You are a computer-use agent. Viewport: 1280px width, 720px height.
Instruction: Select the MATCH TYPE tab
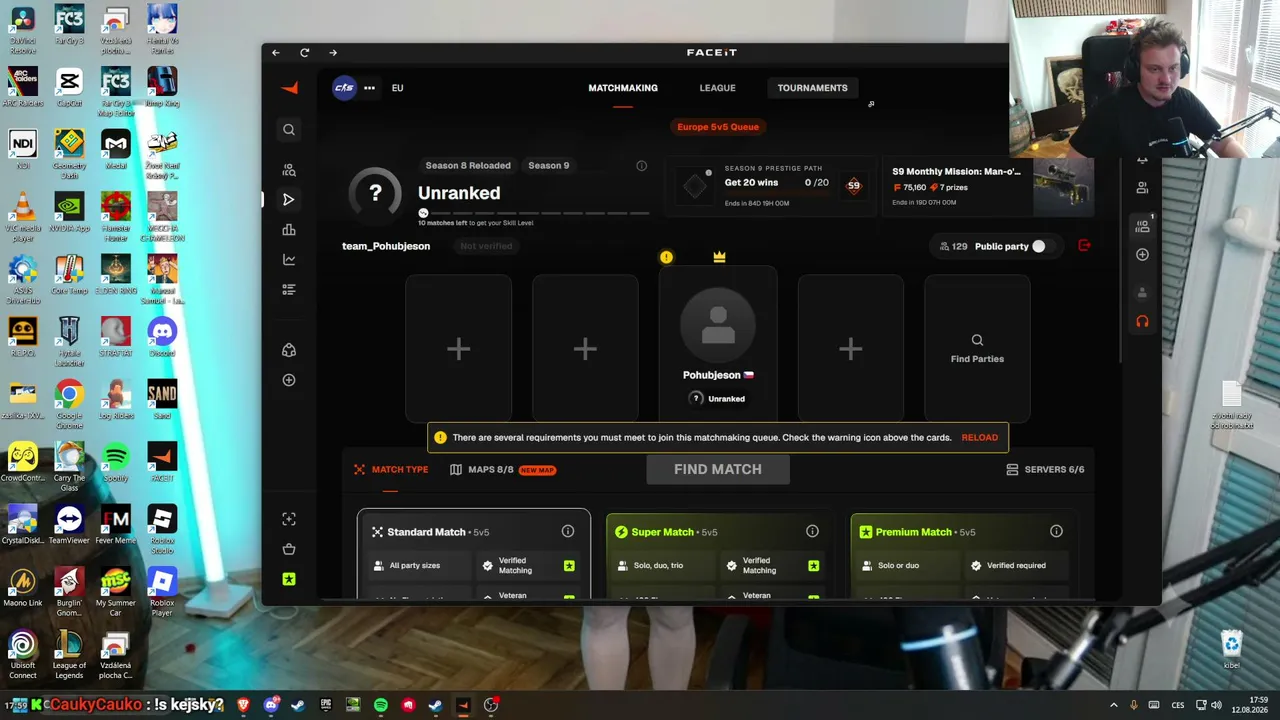point(390,470)
